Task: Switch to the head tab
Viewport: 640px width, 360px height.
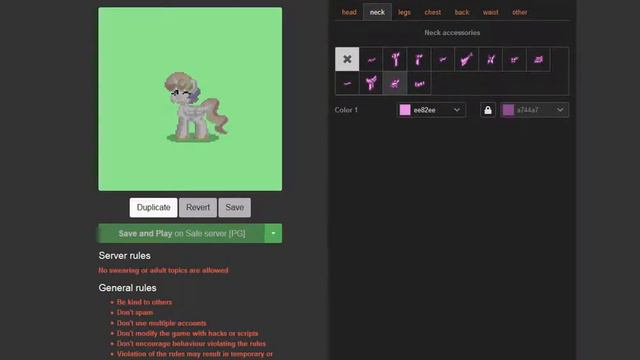Action: (x=349, y=12)
